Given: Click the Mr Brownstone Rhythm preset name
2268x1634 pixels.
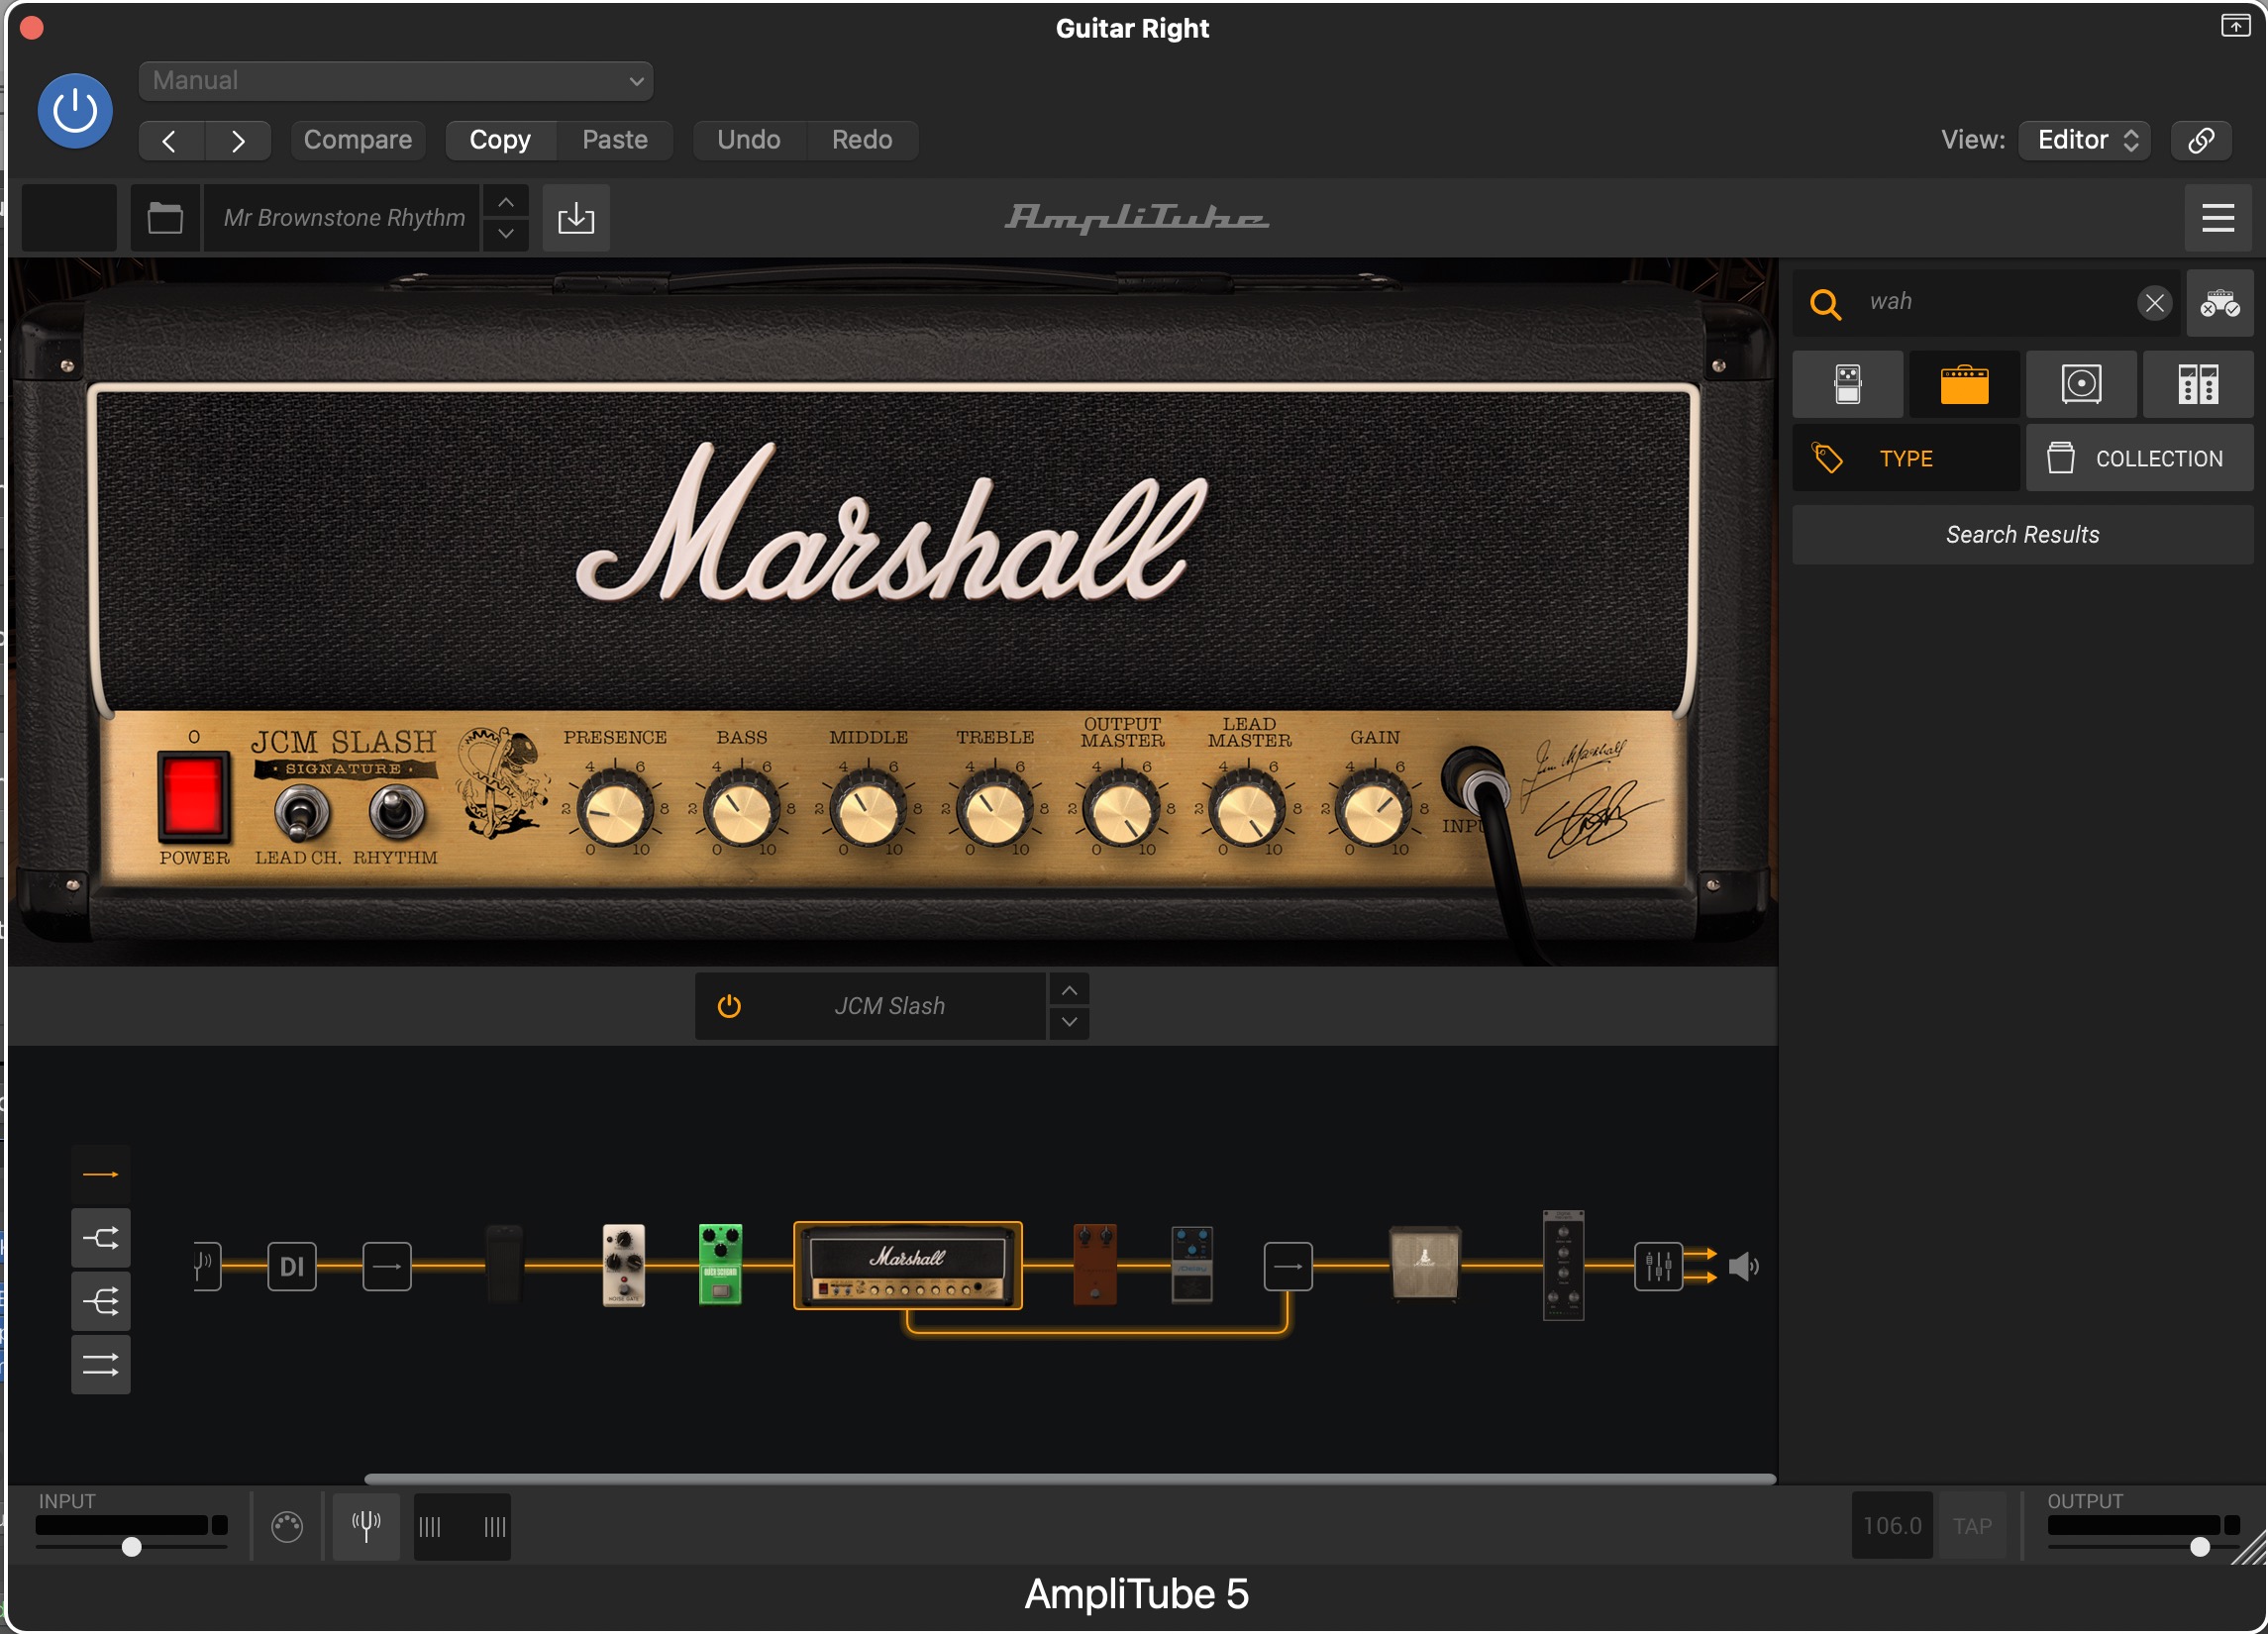Looking at the screenshot, I should pos(344,218).
